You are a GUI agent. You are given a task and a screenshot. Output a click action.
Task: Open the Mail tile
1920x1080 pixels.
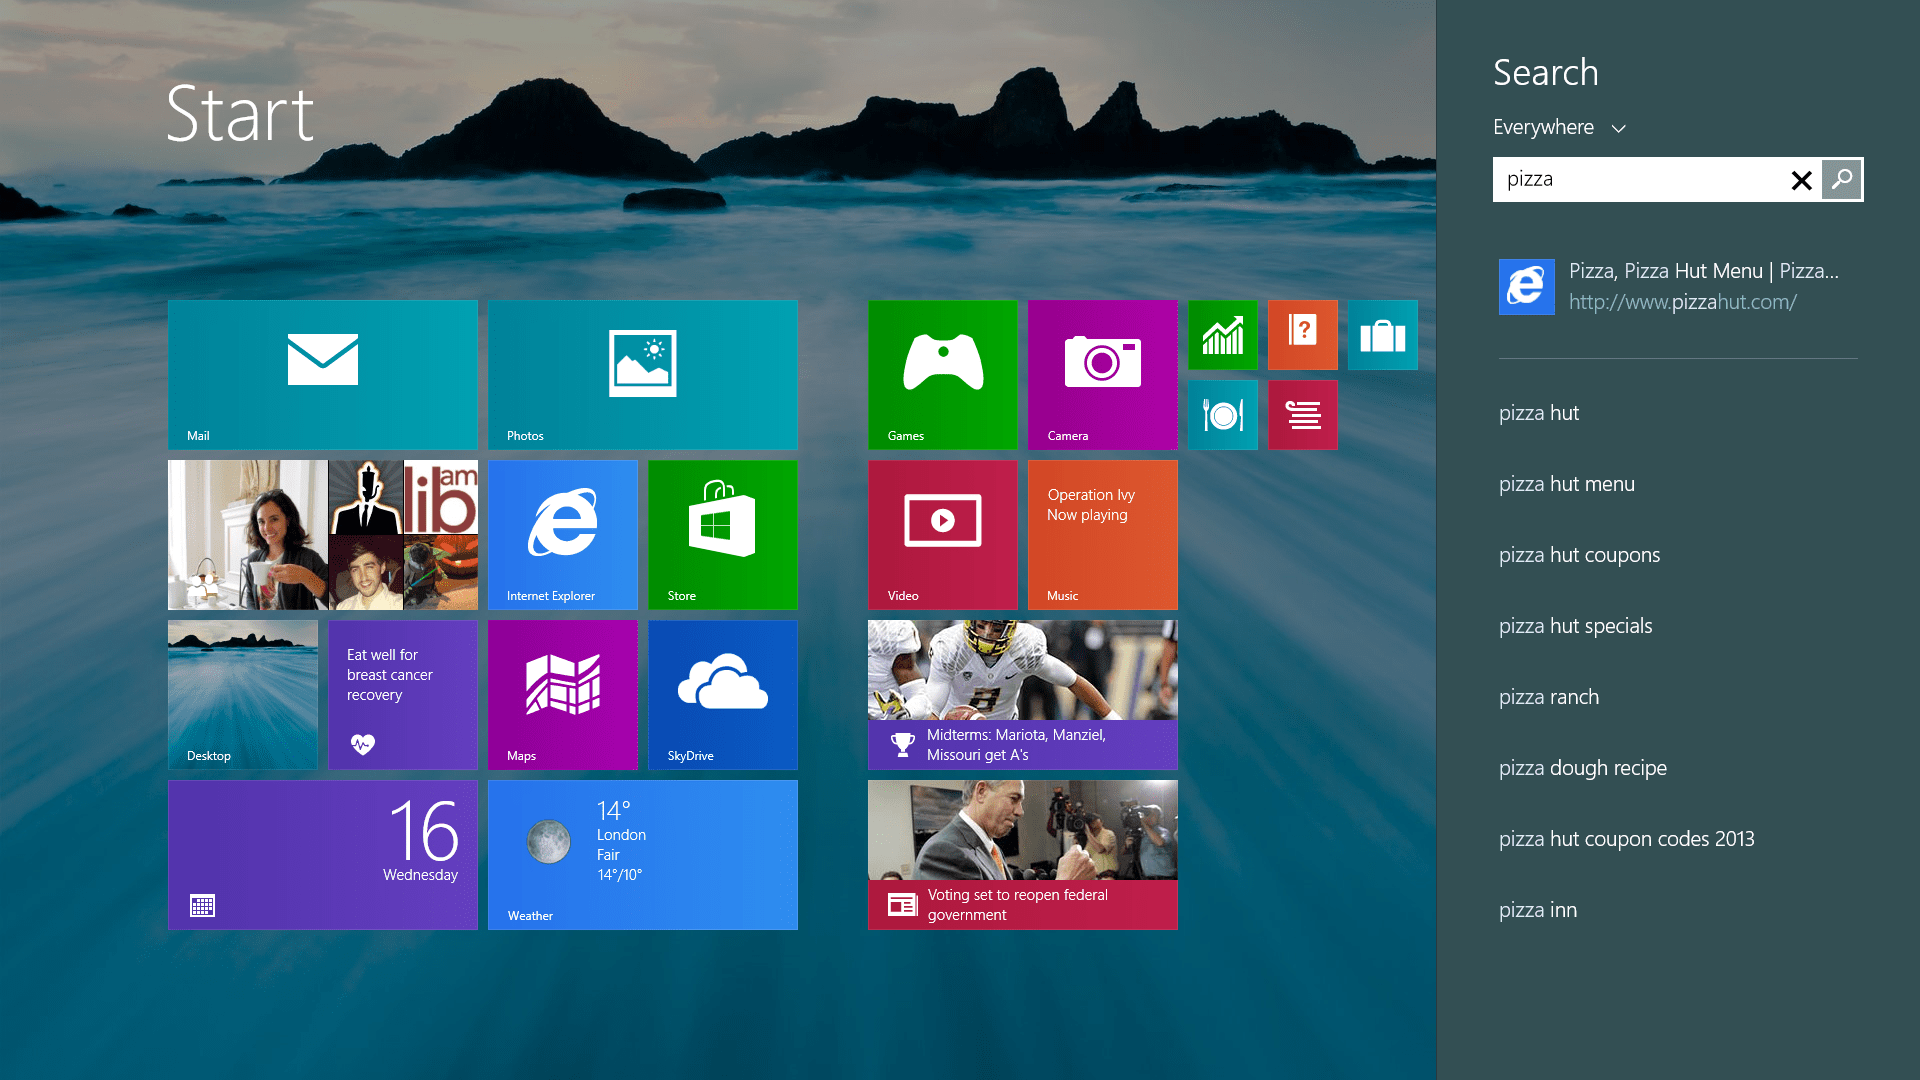[x=322, y=374]
